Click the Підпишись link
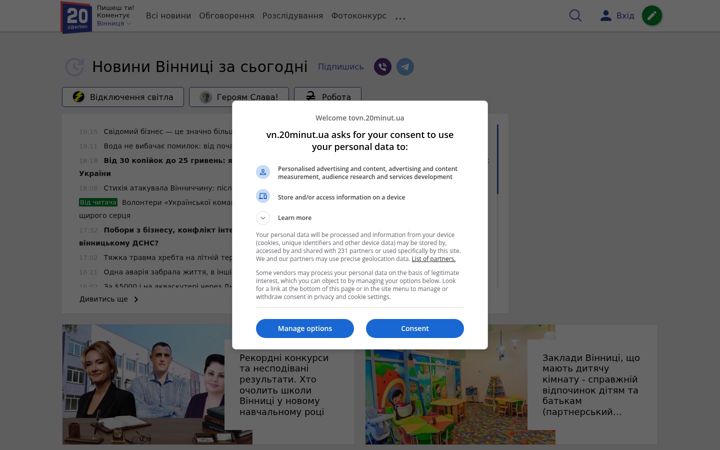Screen dimensions: 720x450 [x=341, y=67]
